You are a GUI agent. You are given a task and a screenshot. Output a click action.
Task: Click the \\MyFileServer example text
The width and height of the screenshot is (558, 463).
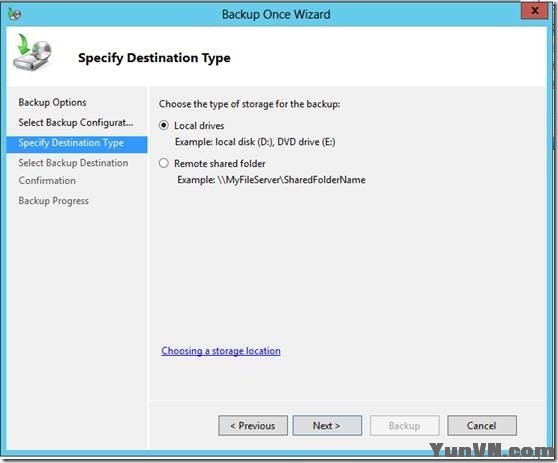pyautogui.click(x=271, y=180)
